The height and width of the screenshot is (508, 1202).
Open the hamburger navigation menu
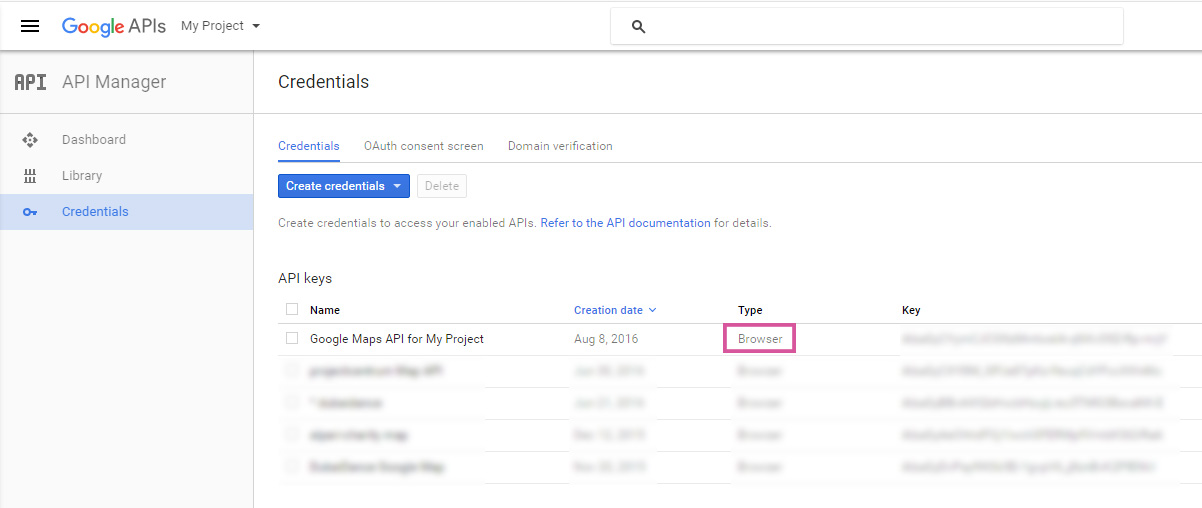[x=30, y=26]
